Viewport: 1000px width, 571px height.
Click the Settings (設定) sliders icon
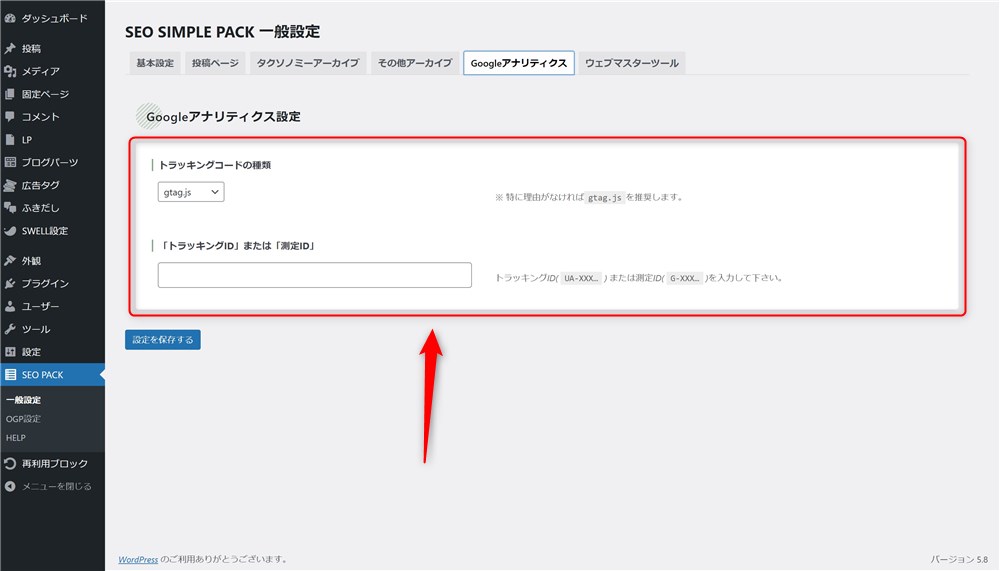(10, 352)
